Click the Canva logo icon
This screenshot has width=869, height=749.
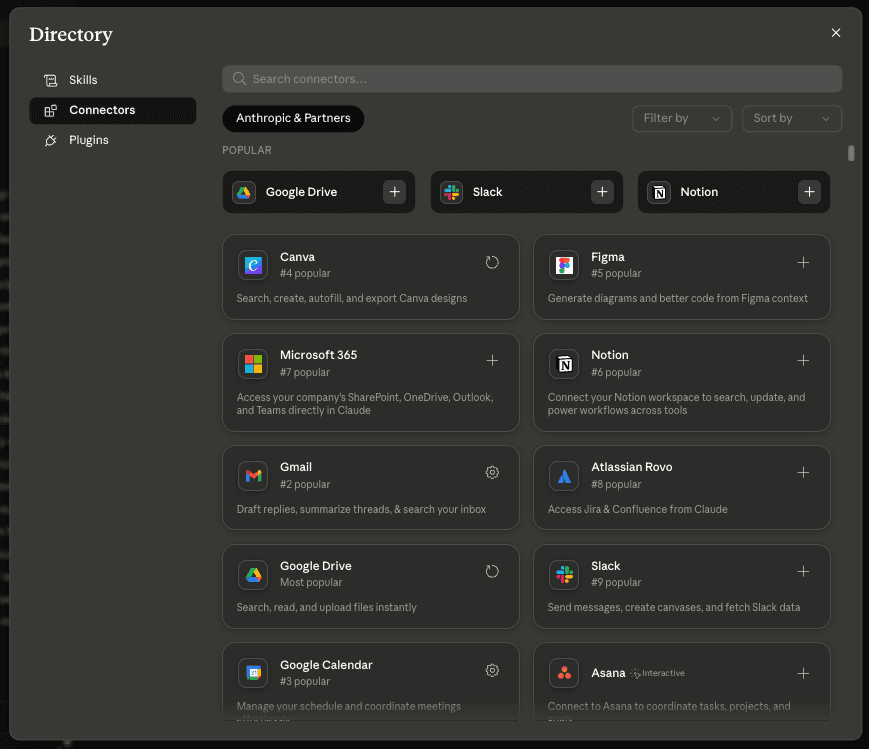(253, 265)
